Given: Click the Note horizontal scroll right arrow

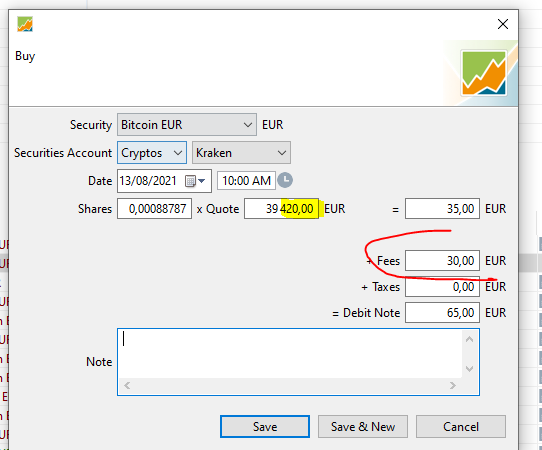Looking at the screenshot, I should [x=452, y=385].
